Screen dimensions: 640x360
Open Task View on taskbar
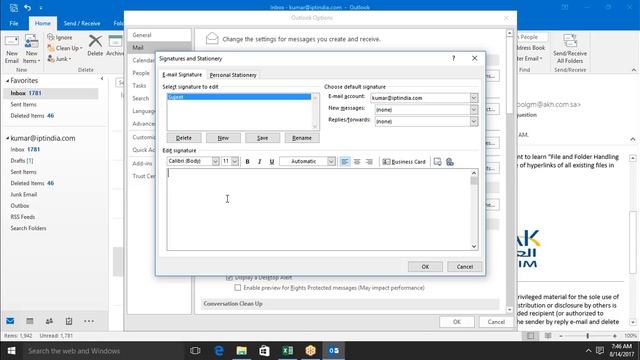[x=195, y=351]
